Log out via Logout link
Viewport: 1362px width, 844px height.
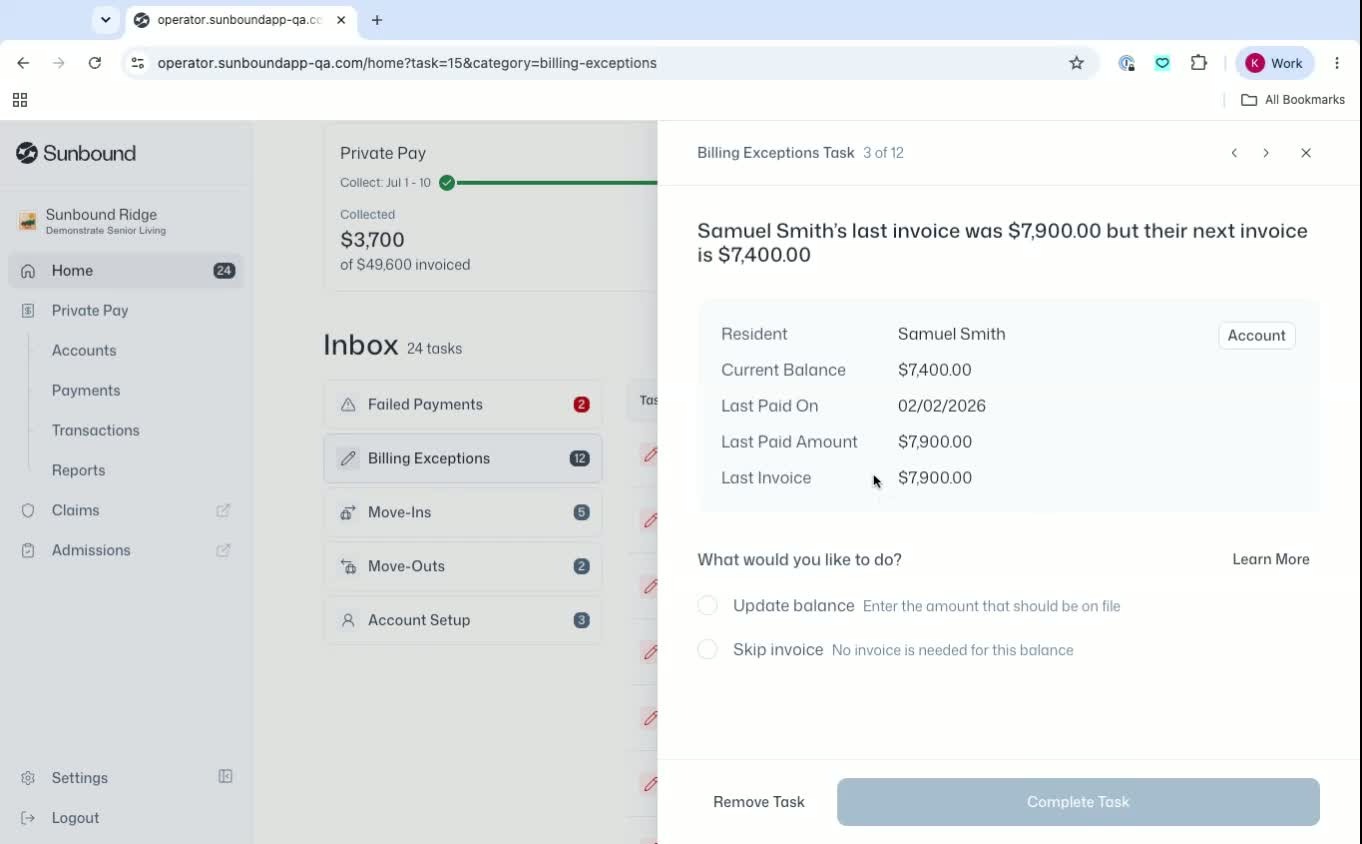75,817
